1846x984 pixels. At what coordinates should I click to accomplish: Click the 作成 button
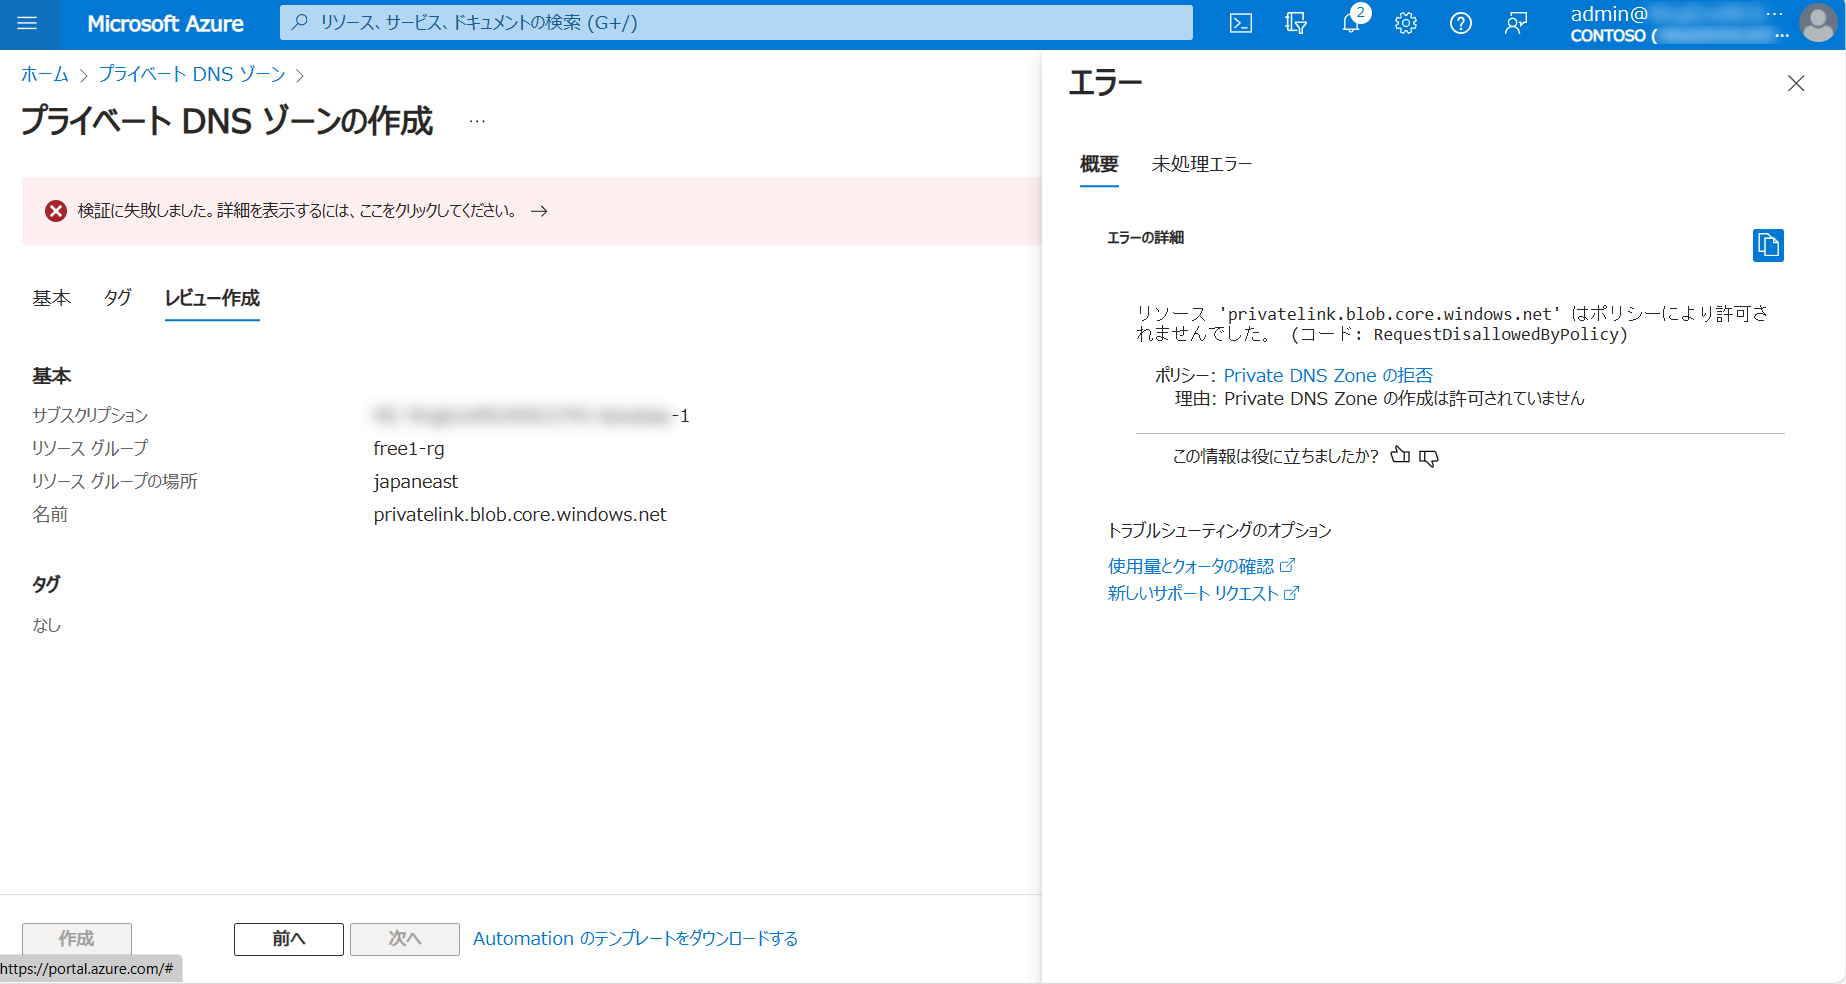point(77,938)
